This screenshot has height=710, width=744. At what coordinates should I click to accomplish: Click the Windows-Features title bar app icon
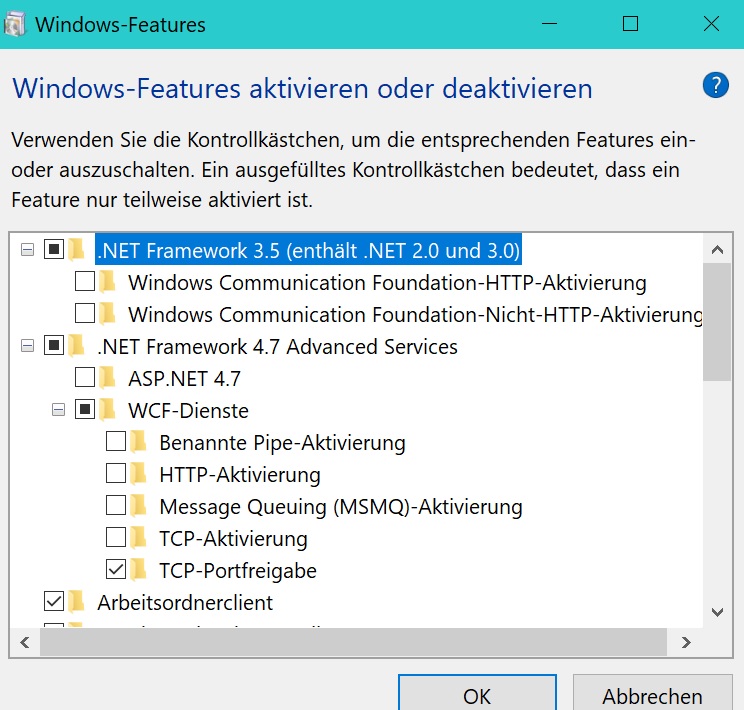point(14,24)
